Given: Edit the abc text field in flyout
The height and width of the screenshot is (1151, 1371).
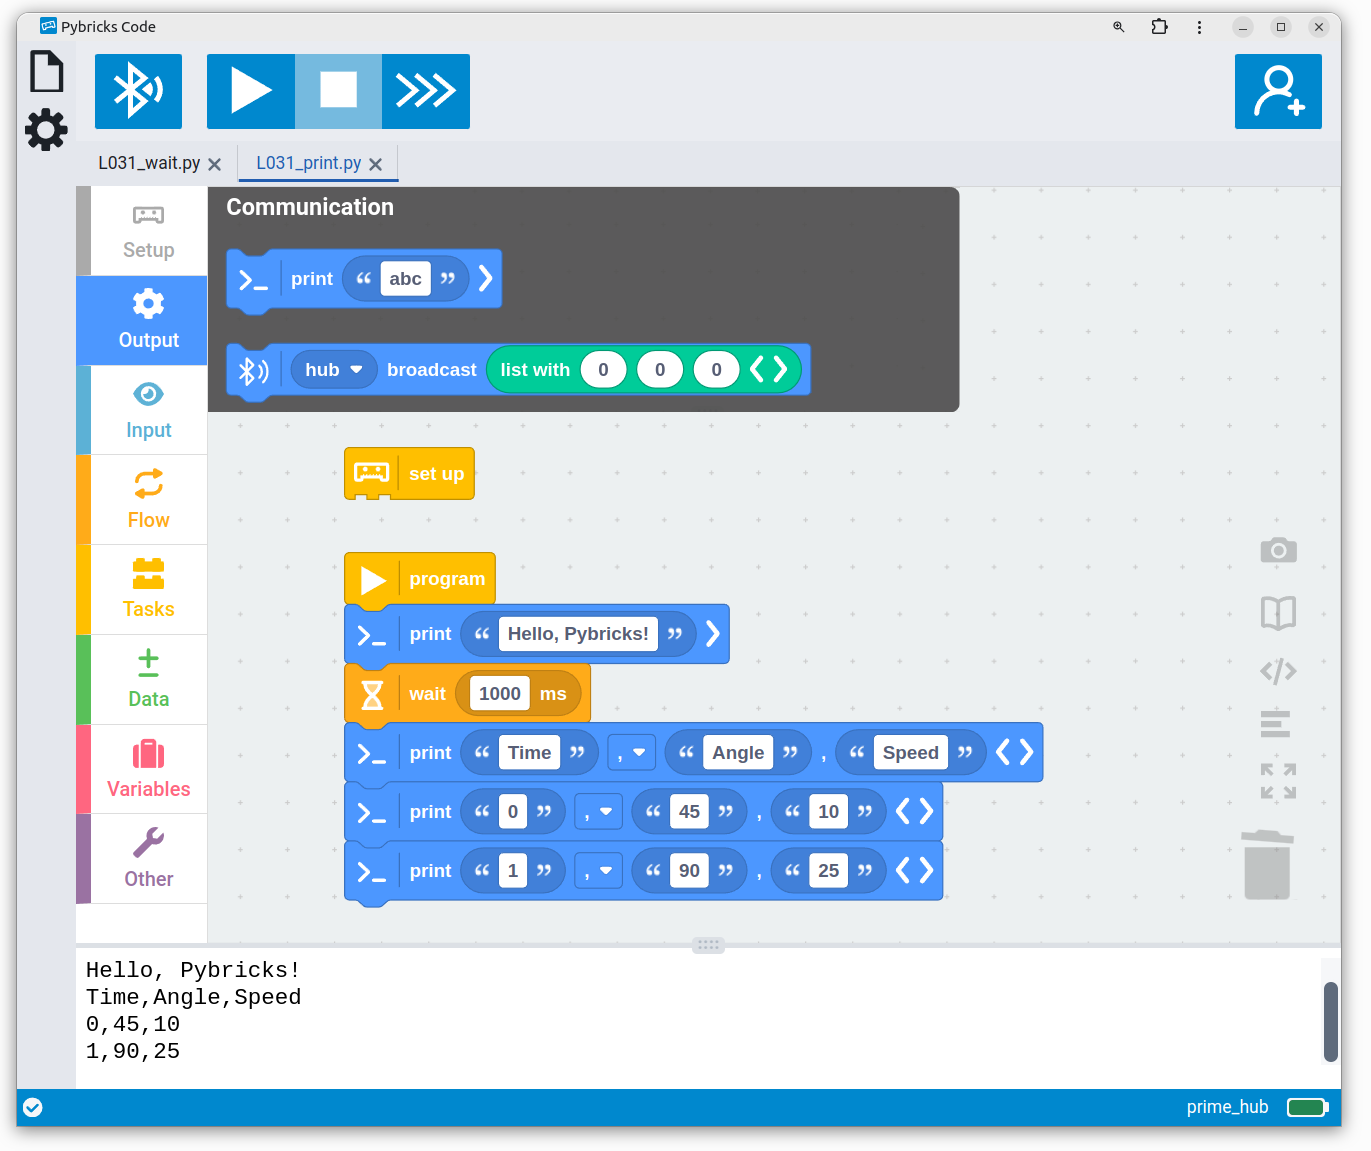Looking at the screenshot, I should point(405,279).
